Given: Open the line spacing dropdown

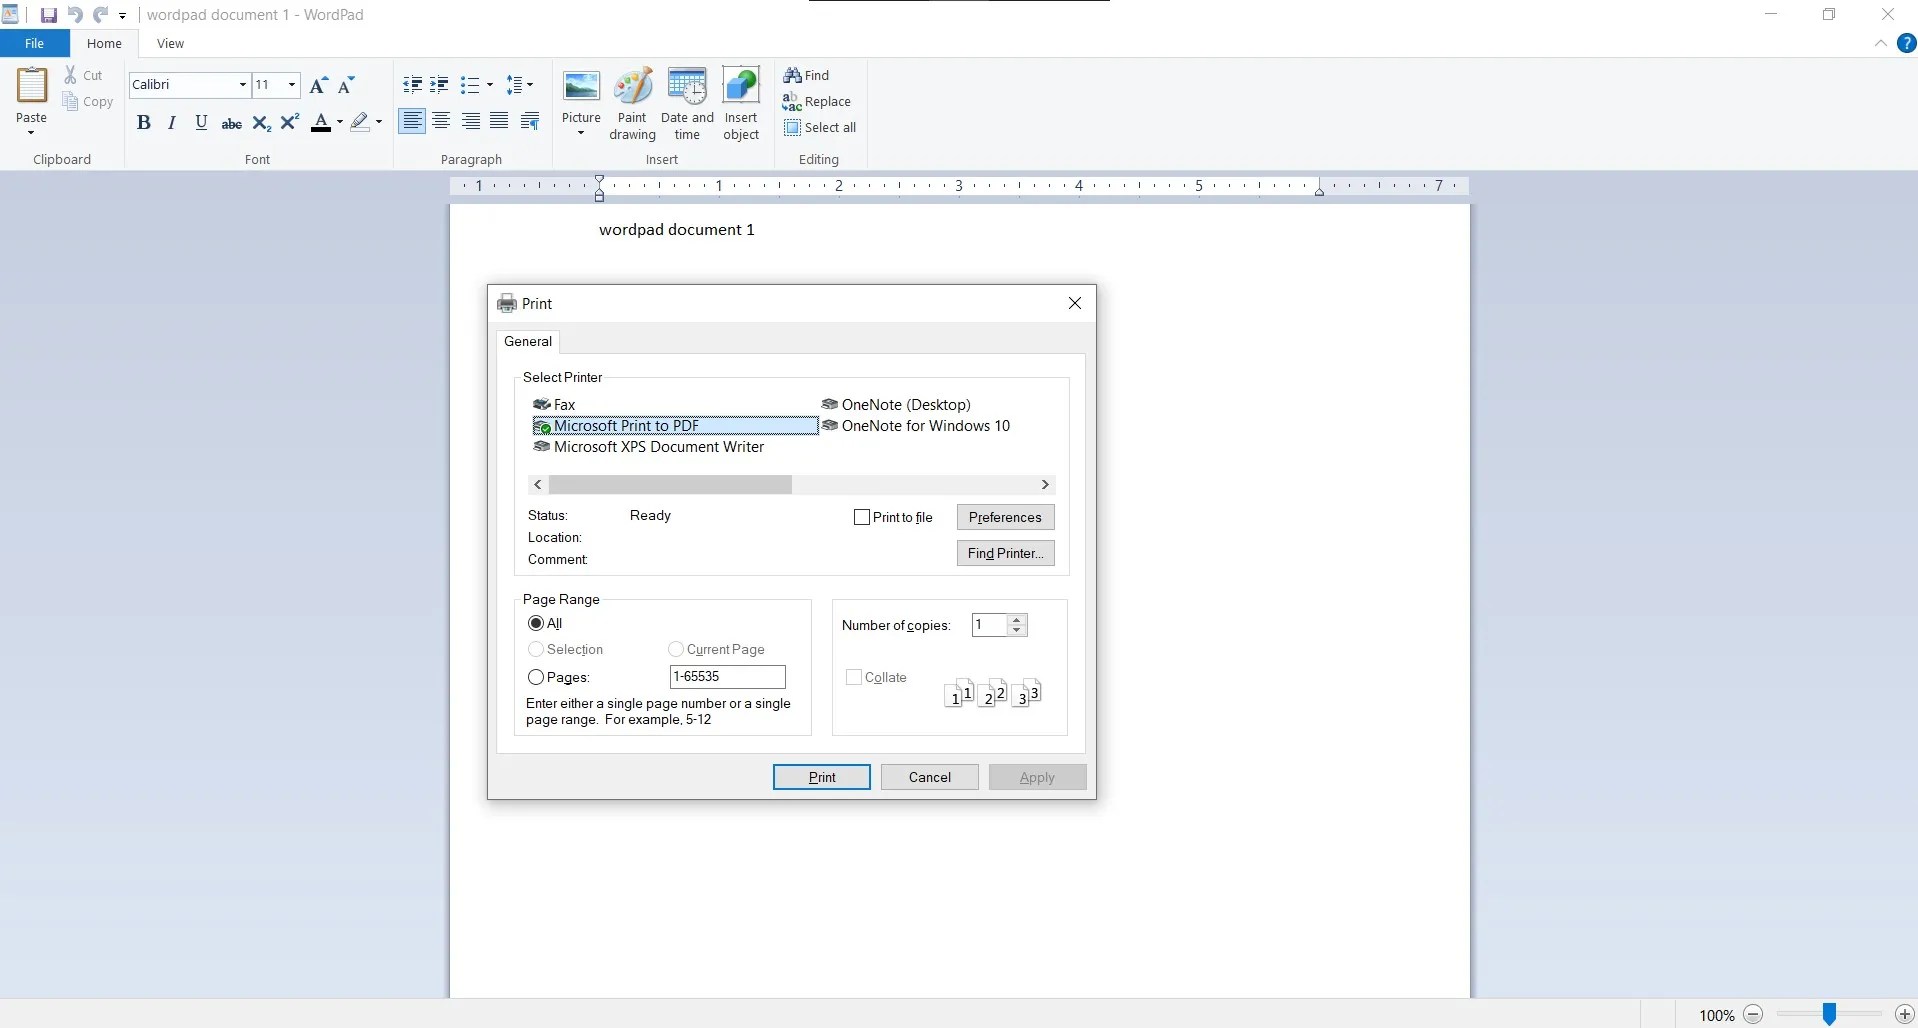Looking at the screenshot, I should (528, 85).
